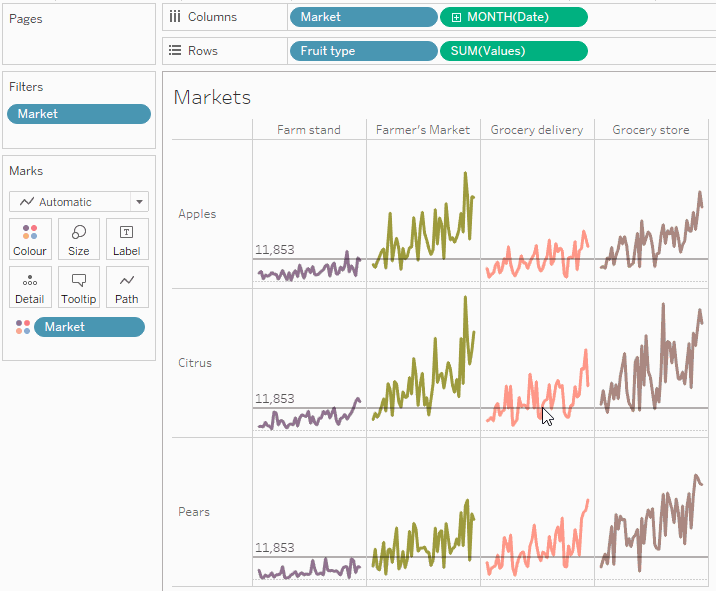716x591 pixels.
Task: Expand the MONTH(Date) plus icon
Action: pos(456,17)
